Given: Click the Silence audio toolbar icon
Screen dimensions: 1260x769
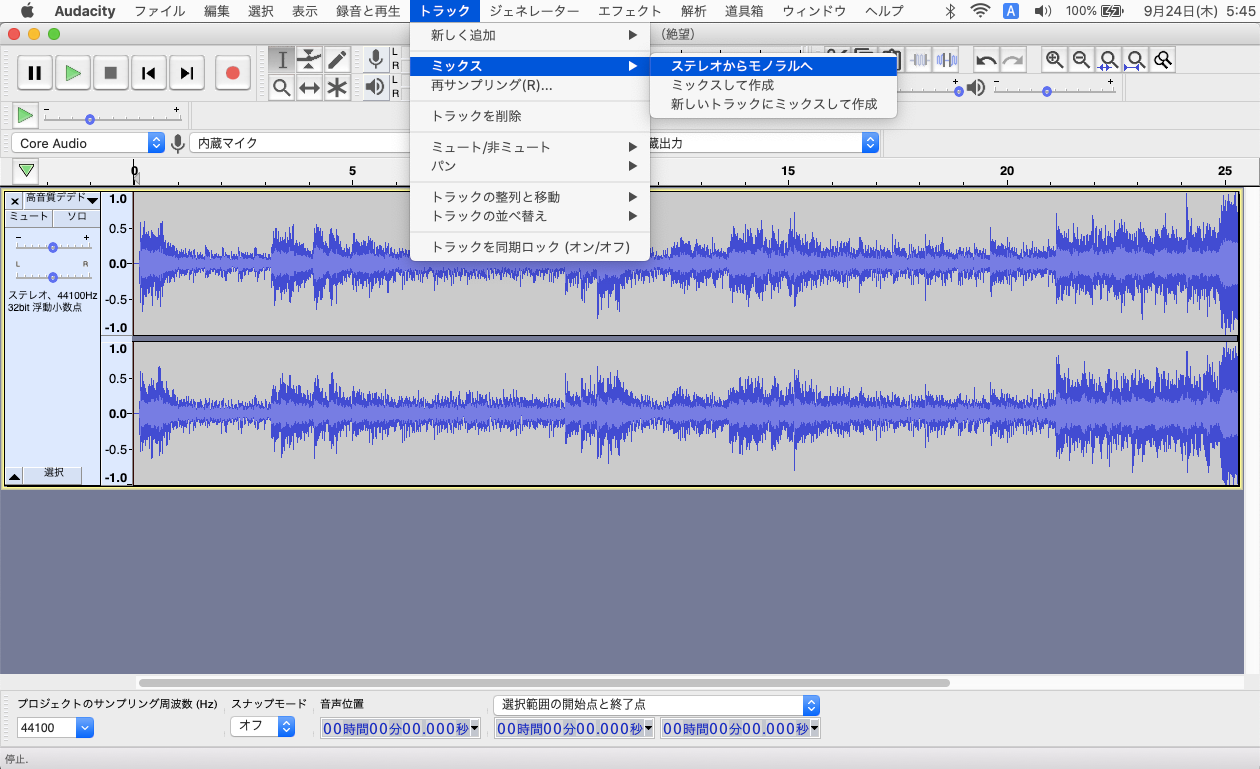Looking at the screenshot, I should coord(945,60).
